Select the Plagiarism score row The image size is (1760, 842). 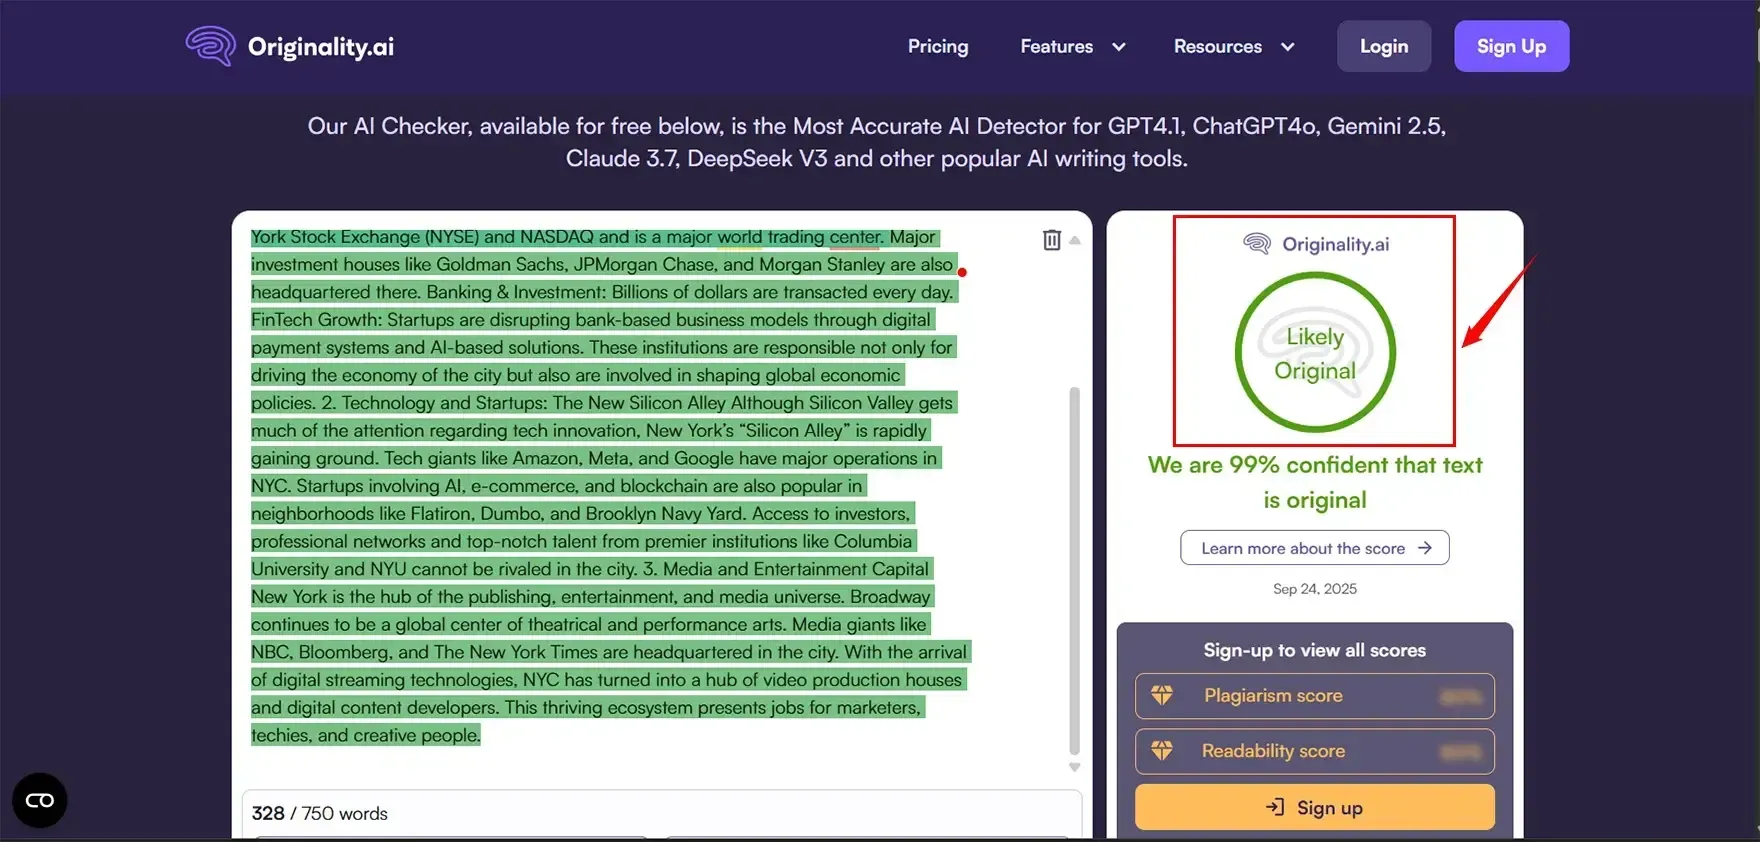click(x=1314, y=696)
